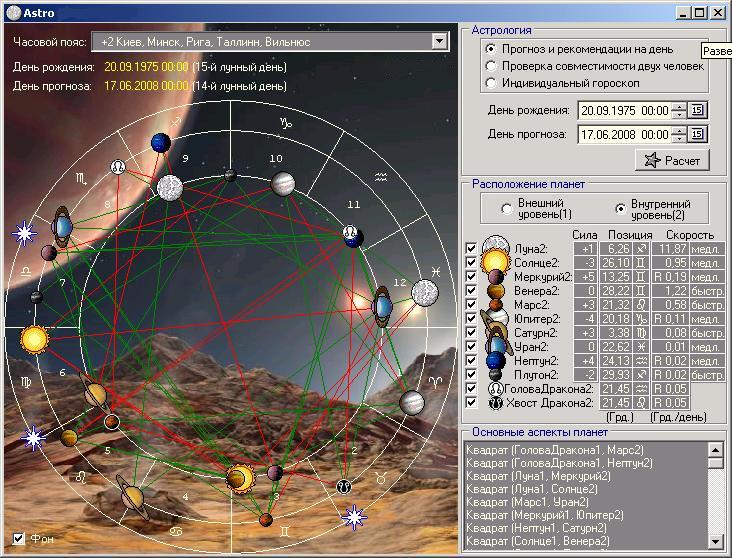Image resolution: width=732 pixels, height=558 pixels.
Task: Uncheck the Венера2 planet checkbox
Action: (472, 290)
